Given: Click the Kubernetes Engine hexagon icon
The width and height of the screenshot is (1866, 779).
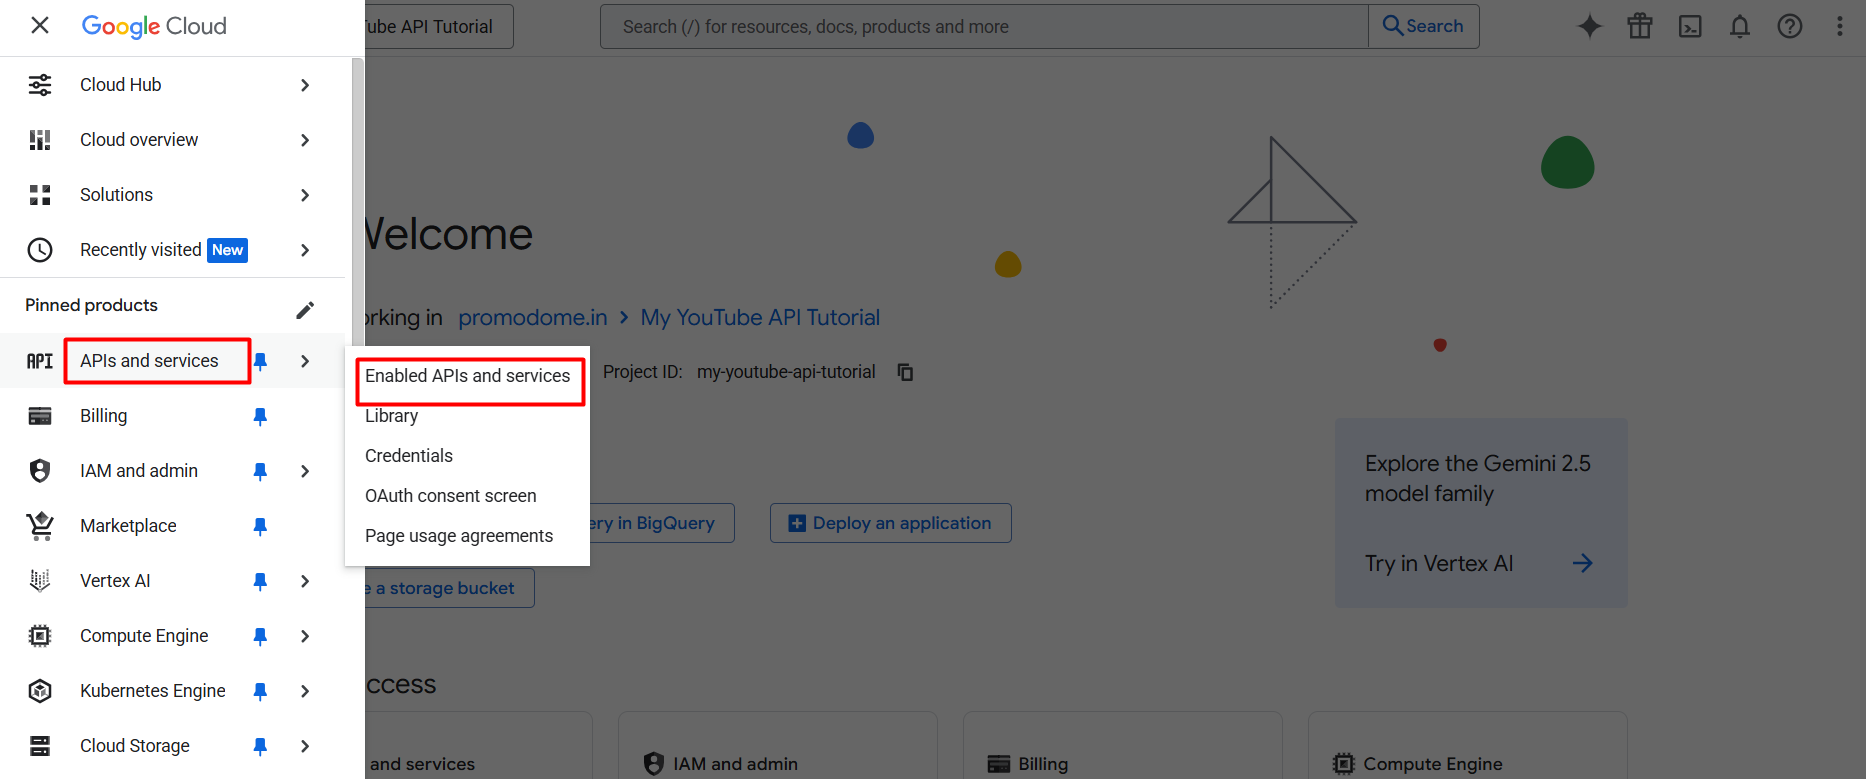Looking at the screenshot, I should (40, 691).
